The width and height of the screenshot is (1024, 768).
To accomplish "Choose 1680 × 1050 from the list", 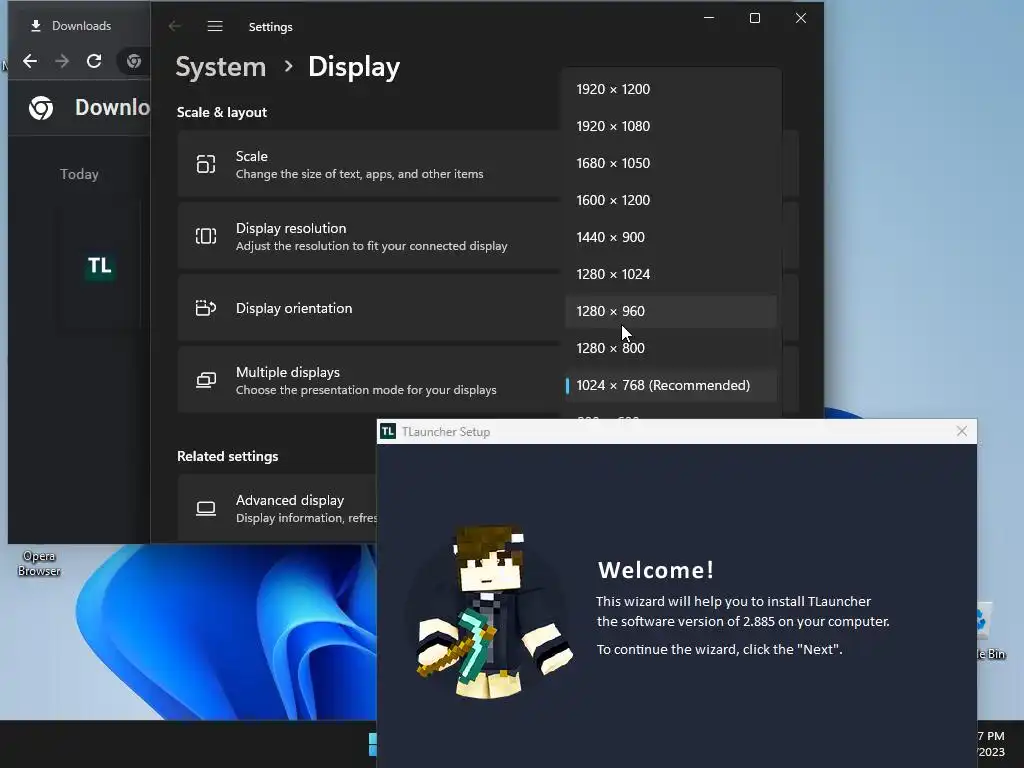I will click(x=671, y=163).
